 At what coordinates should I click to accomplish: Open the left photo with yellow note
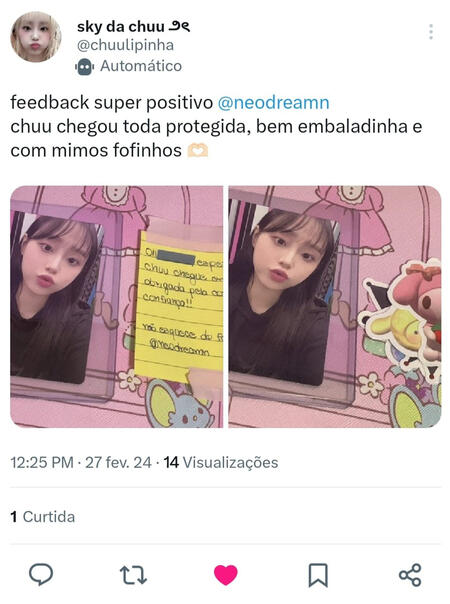117,307
